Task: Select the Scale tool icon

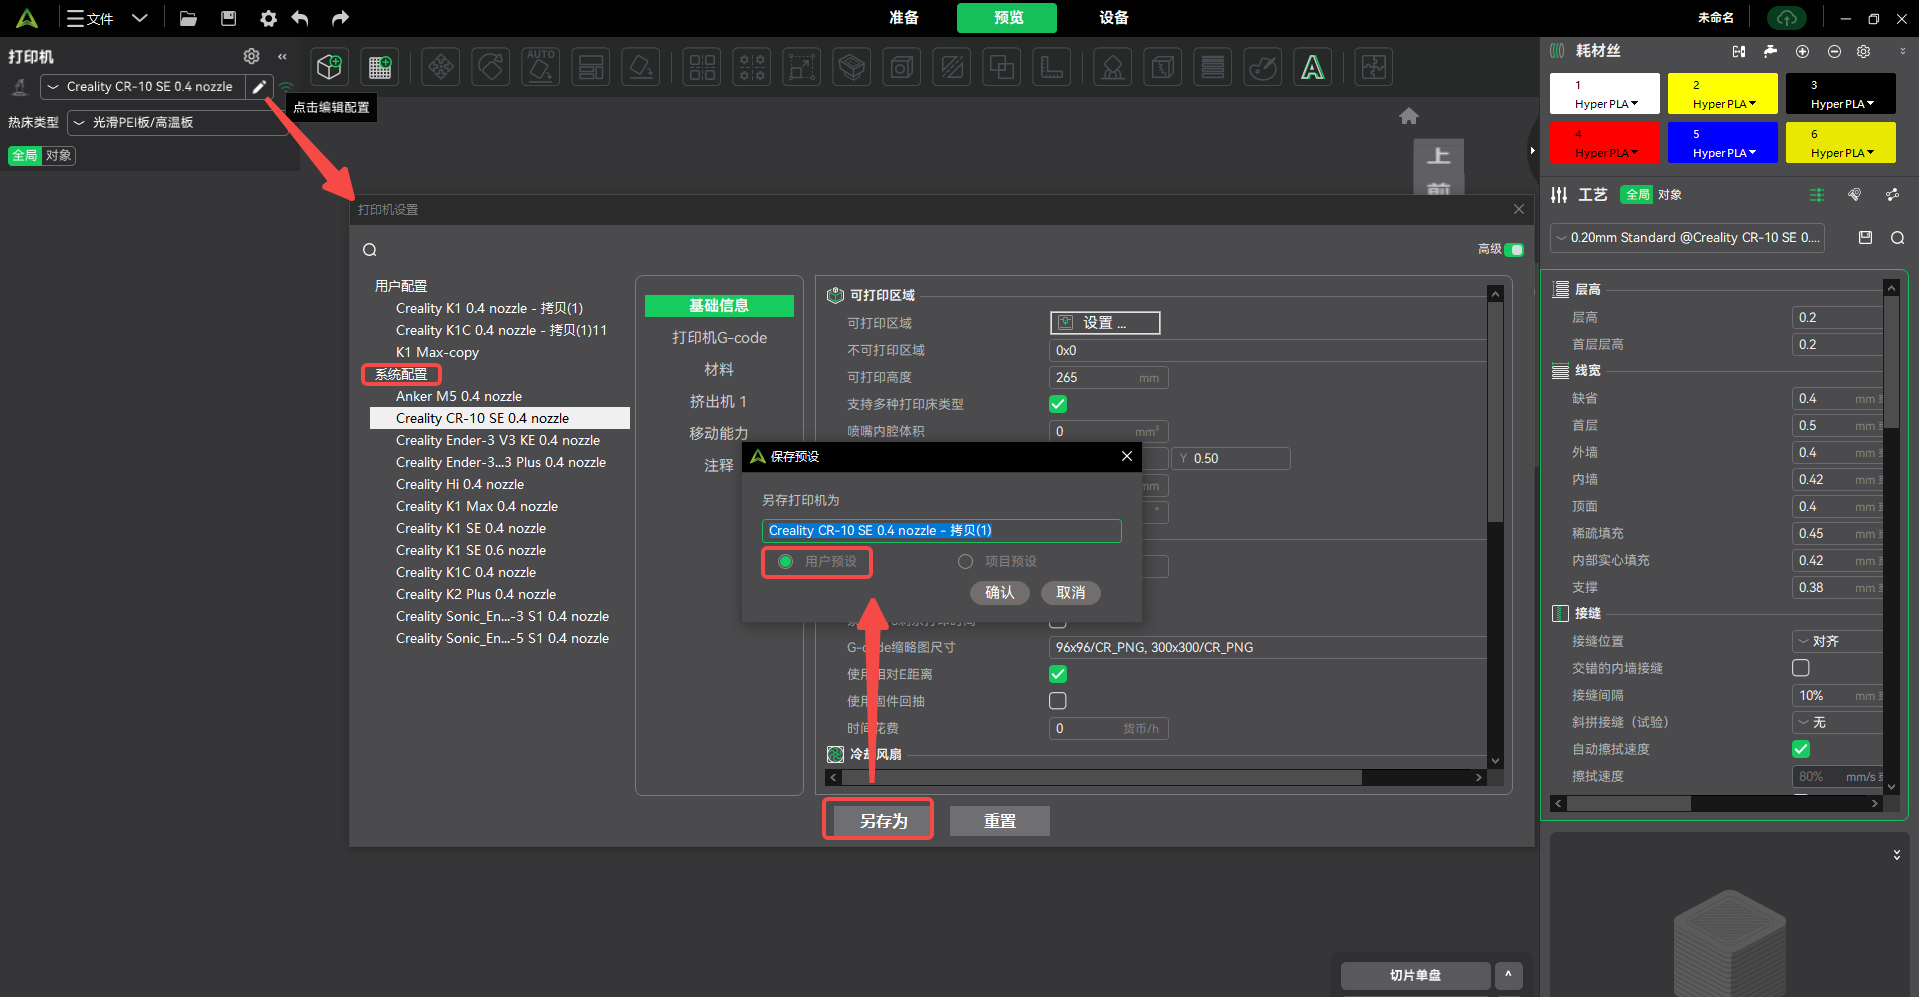Action: (802, 67)
